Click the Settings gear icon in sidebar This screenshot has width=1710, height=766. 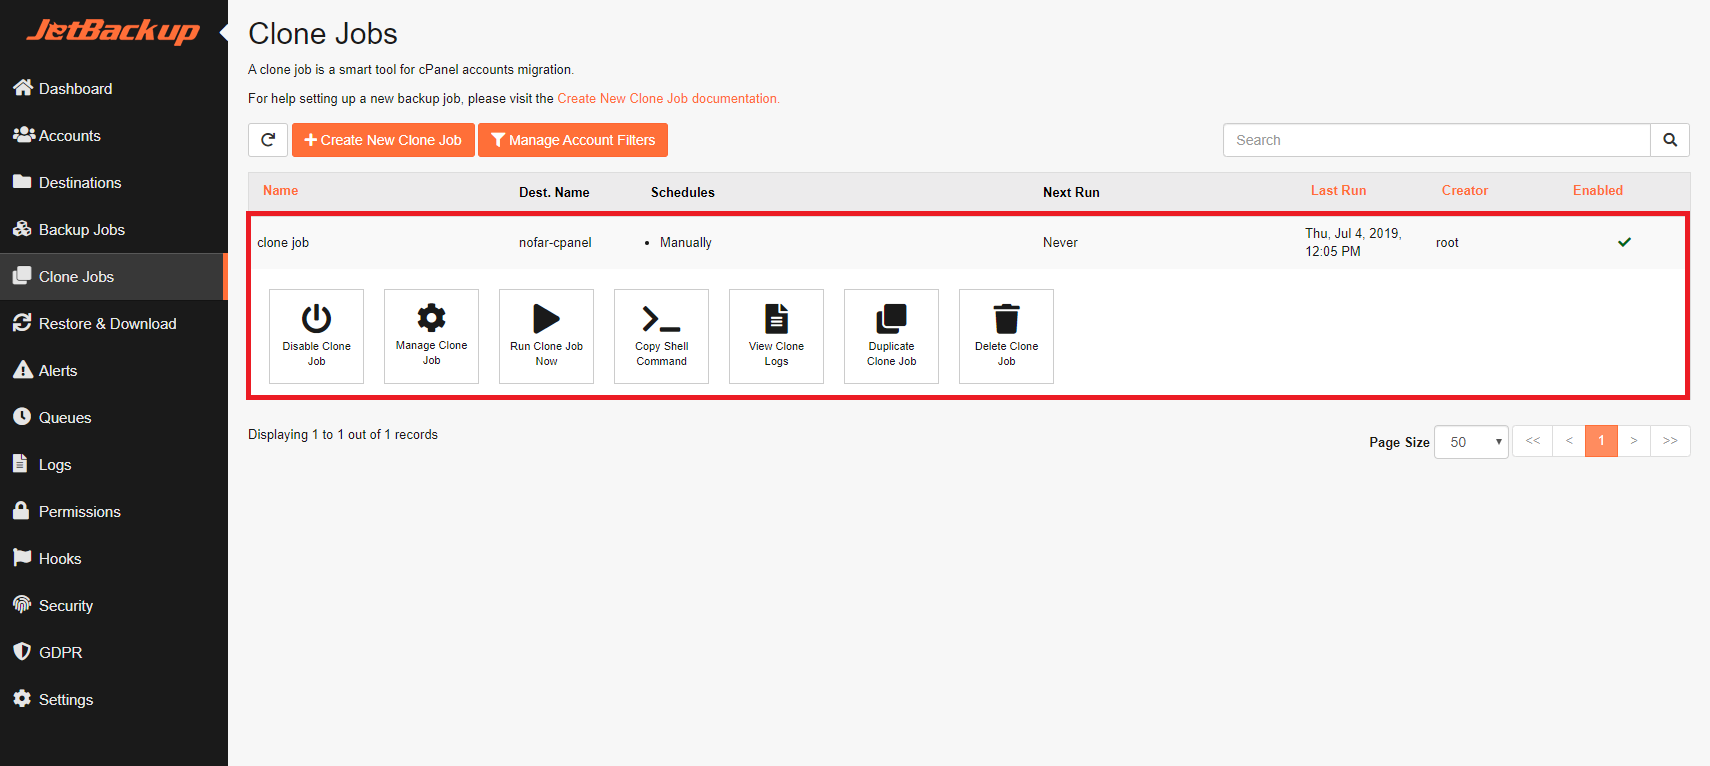[22, 698]
